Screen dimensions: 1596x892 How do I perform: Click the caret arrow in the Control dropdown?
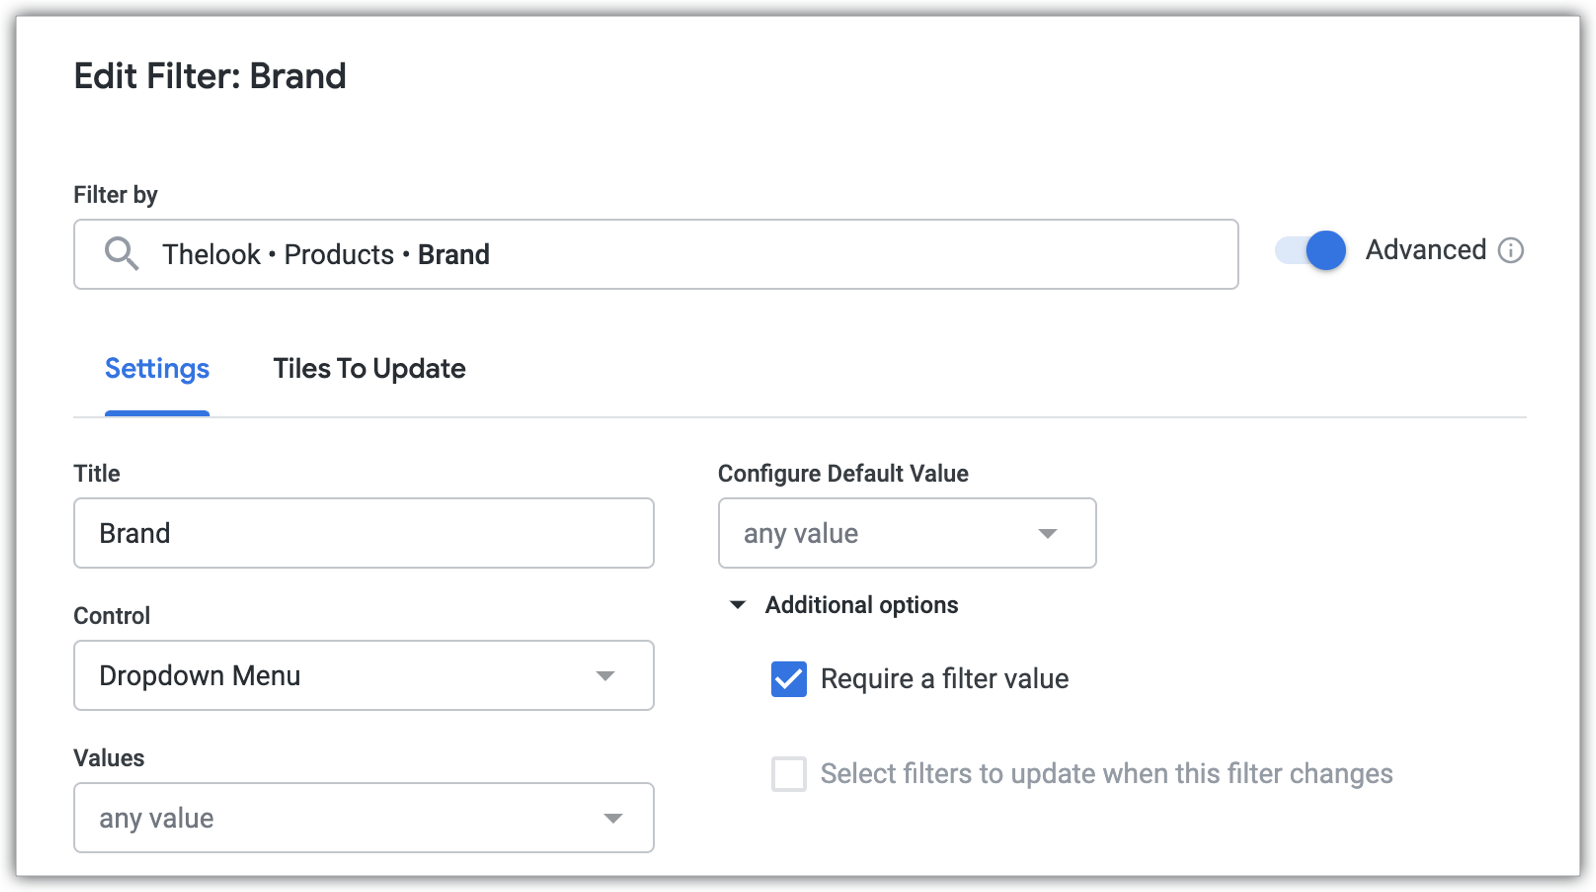click(x=605, y=676)
